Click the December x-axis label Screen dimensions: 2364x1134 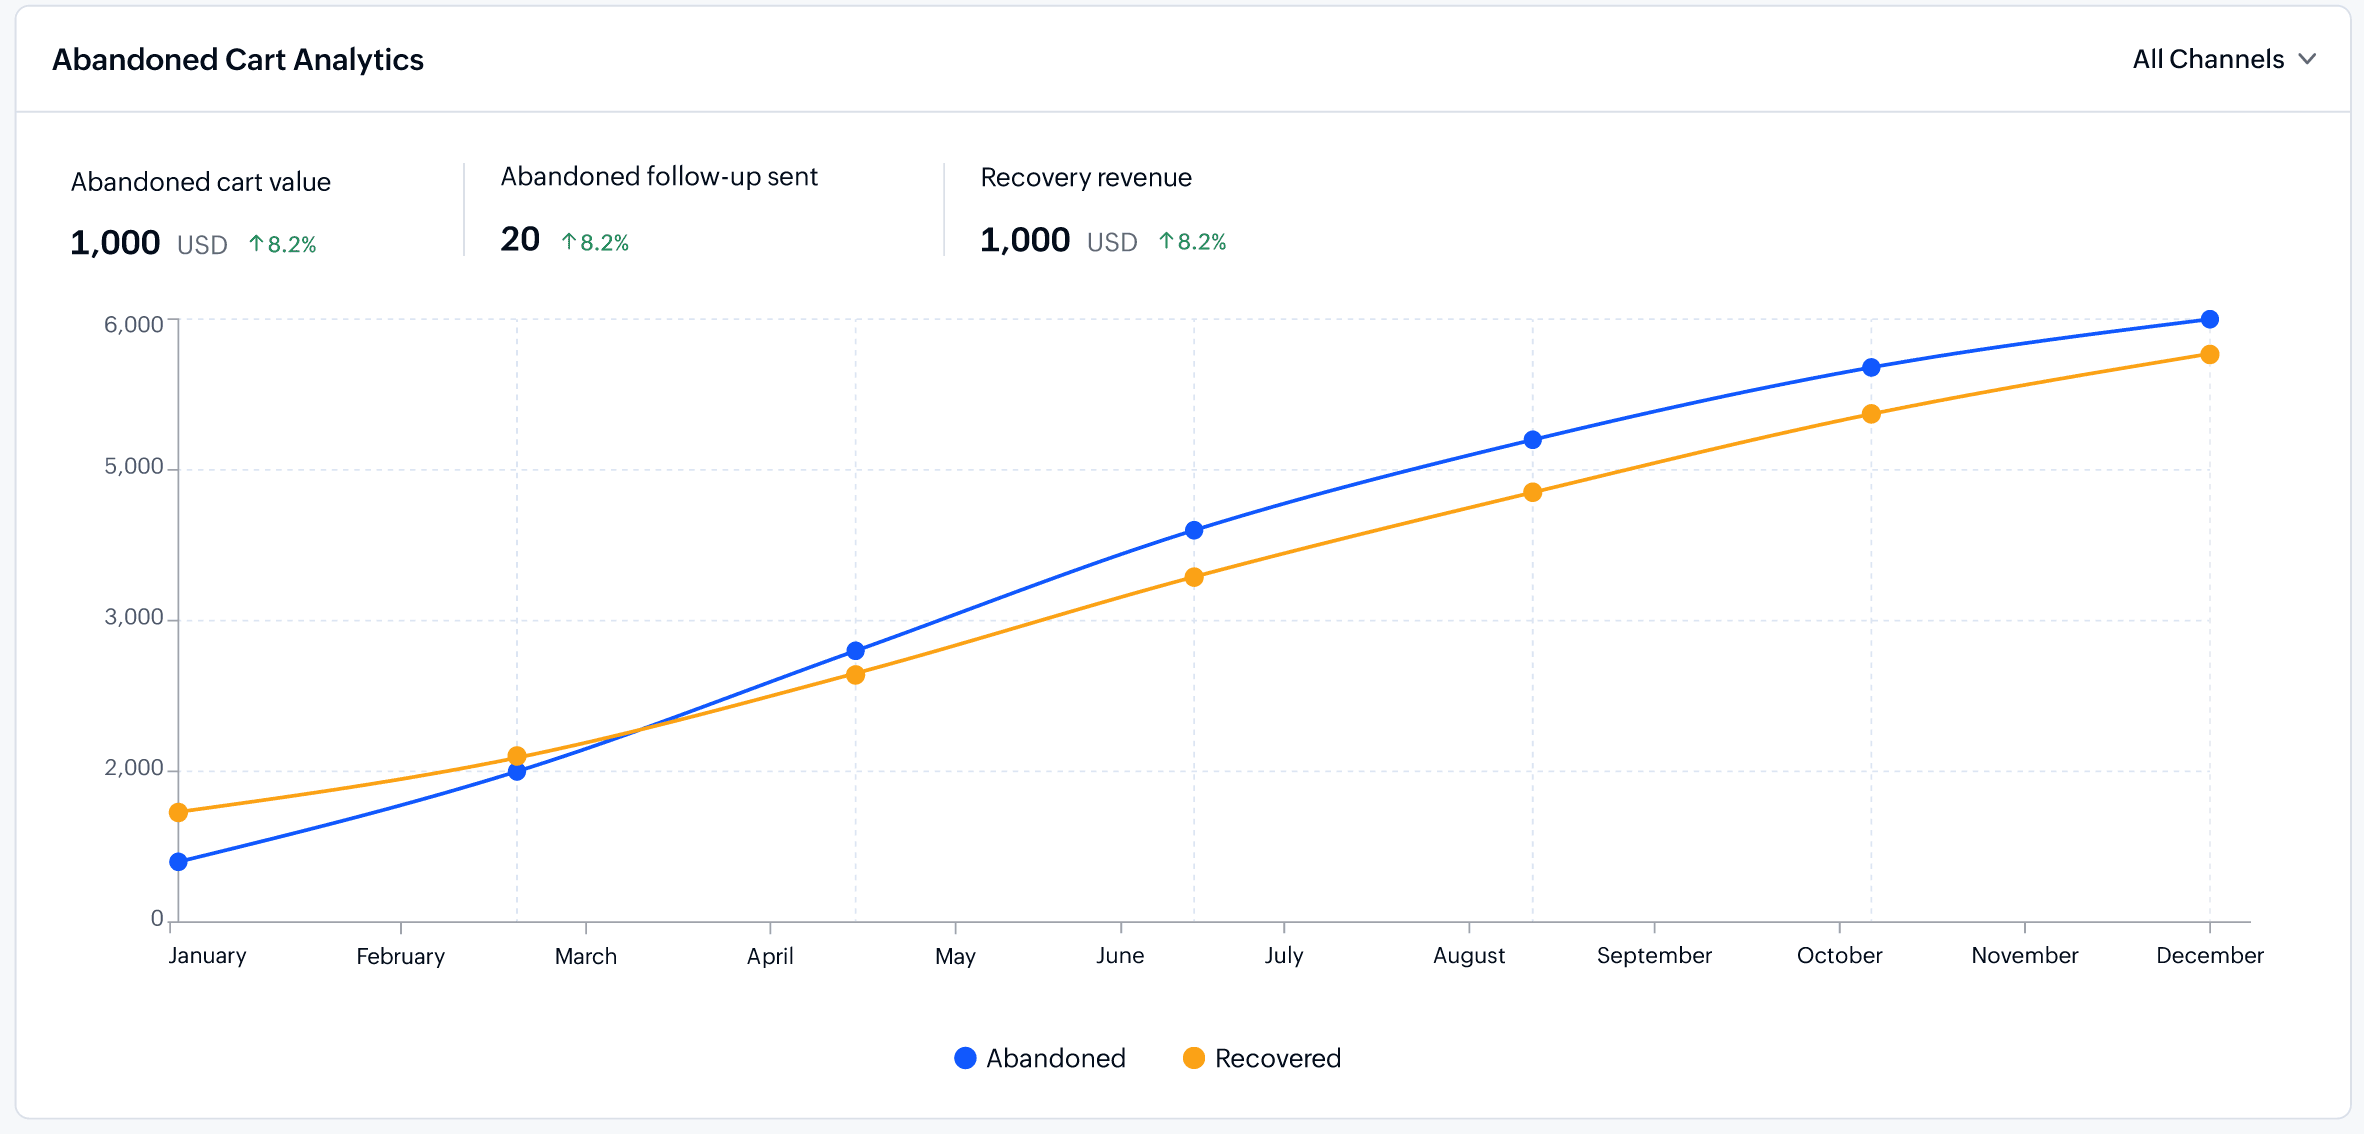2210,956
